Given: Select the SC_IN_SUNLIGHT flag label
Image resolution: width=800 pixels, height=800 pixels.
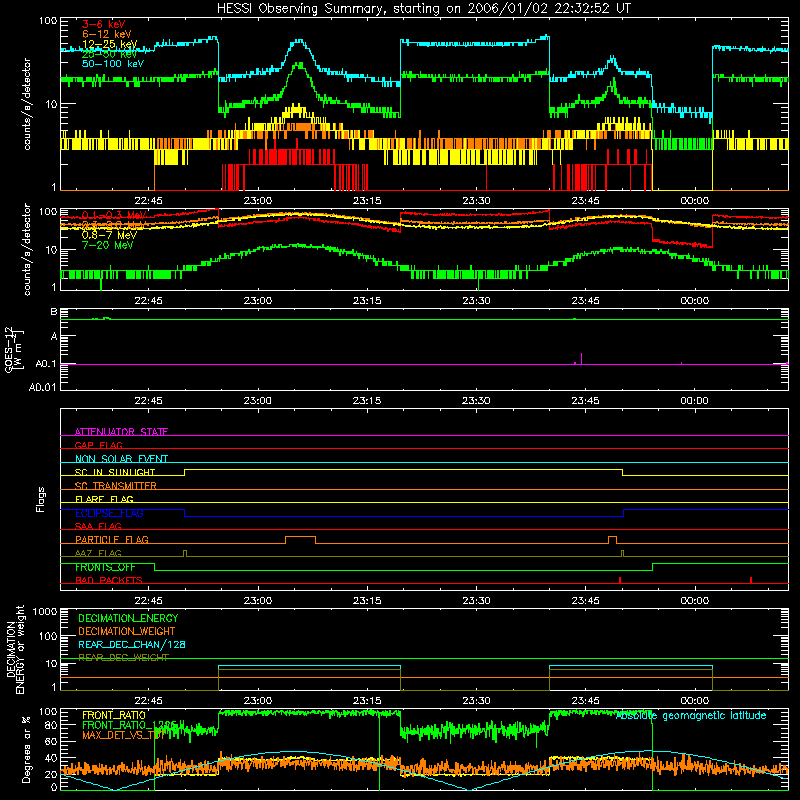Looking at the screenshot, I should click(115, 472).
